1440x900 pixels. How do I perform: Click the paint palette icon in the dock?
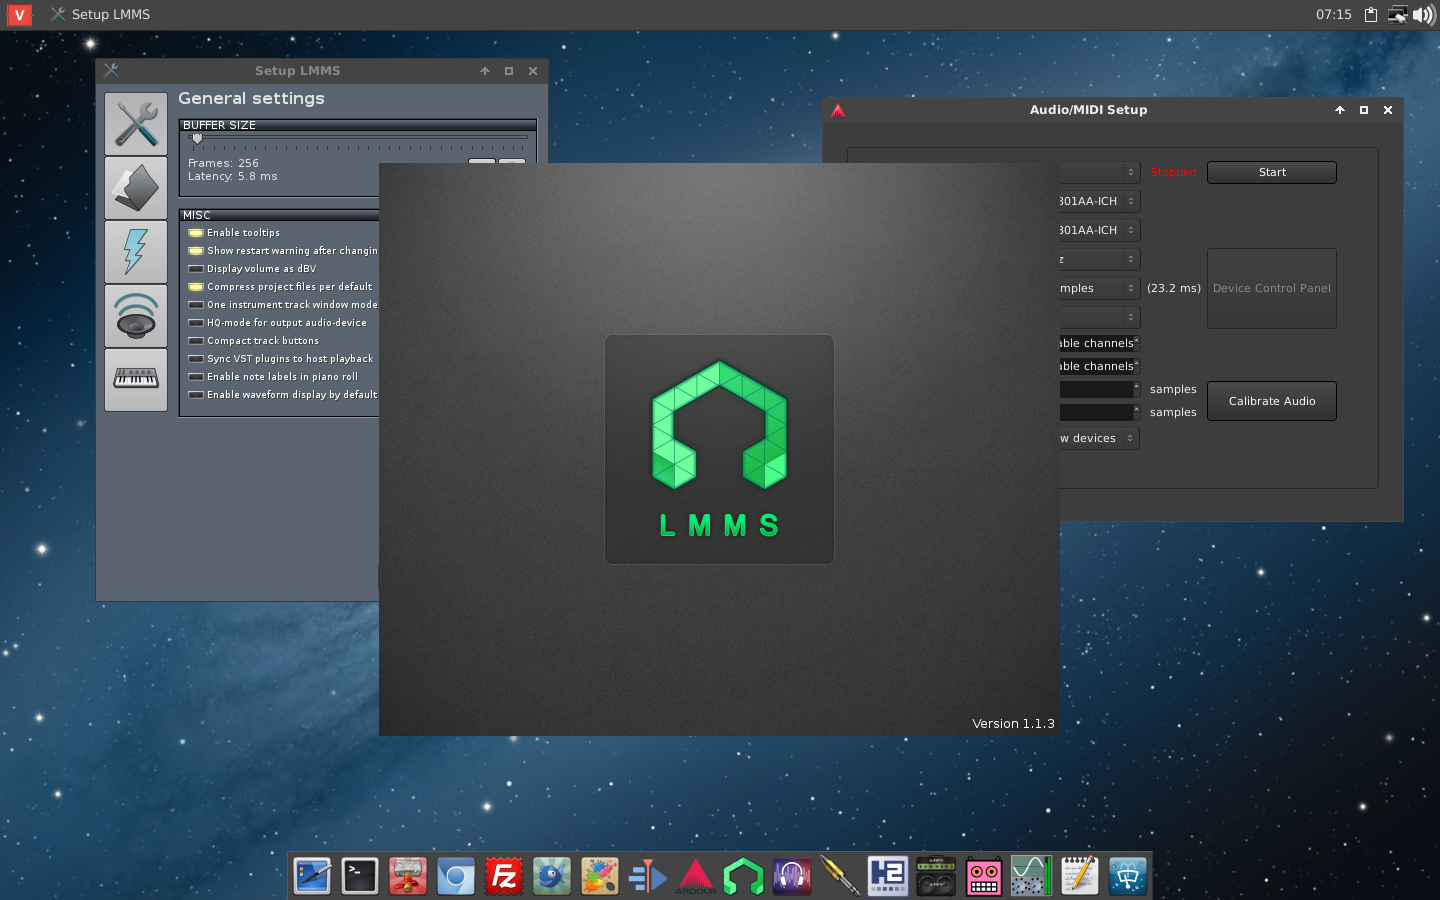[x=600, y=876]
